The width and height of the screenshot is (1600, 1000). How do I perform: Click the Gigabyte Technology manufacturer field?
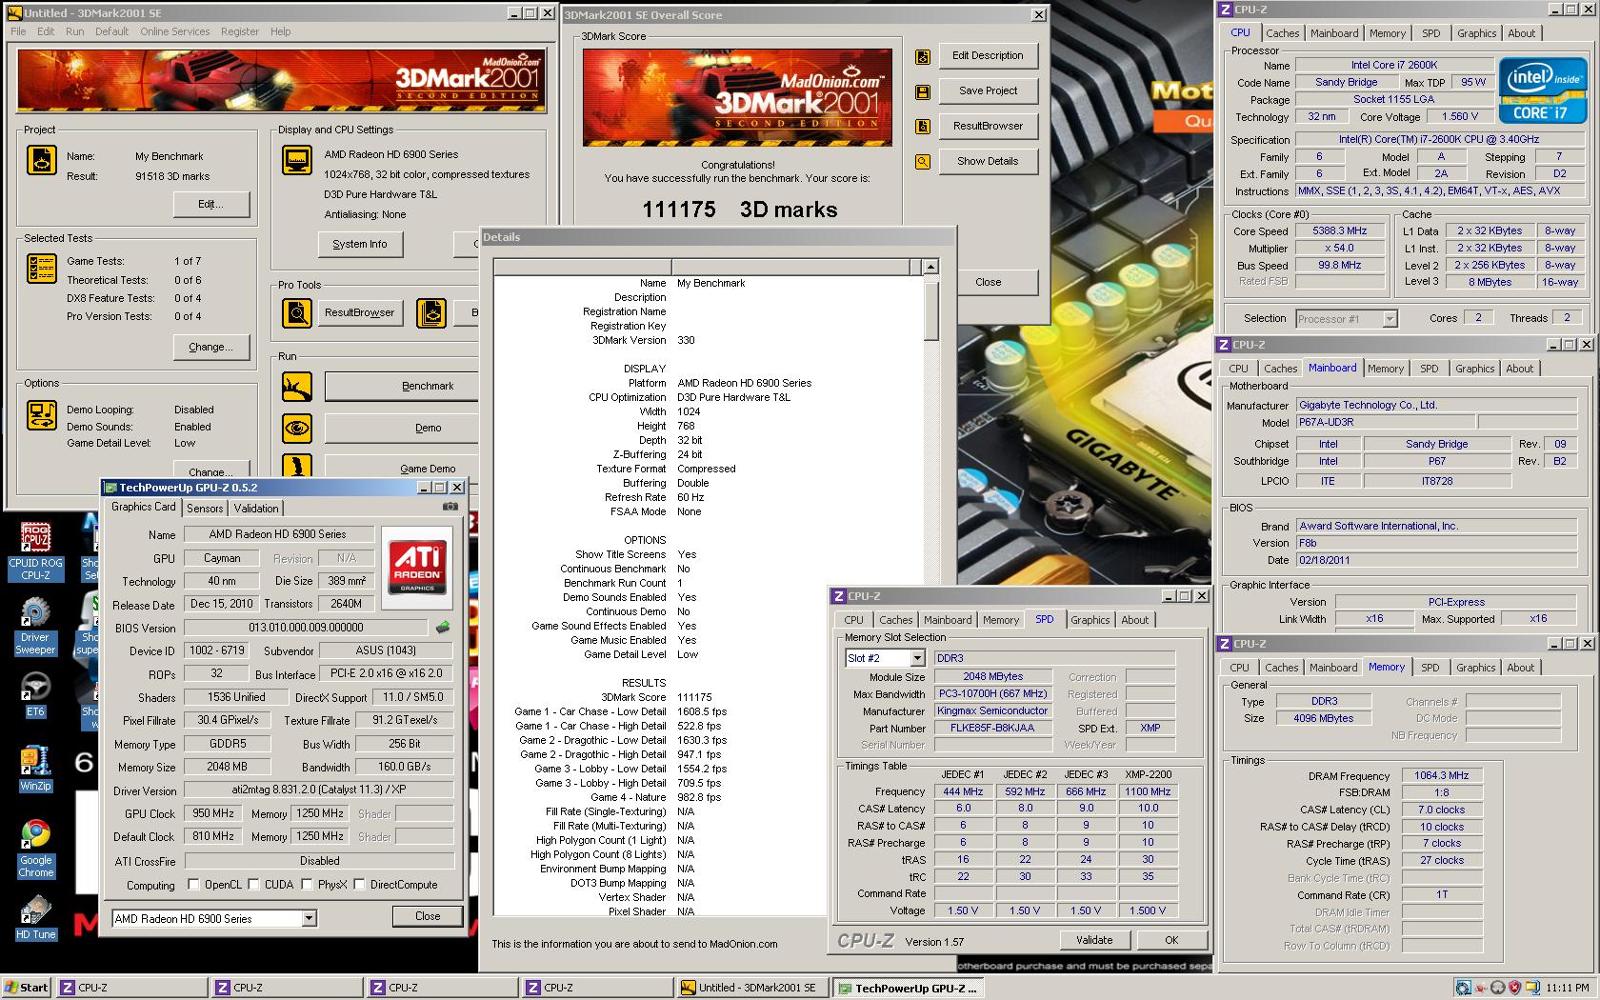(1436, 405)
